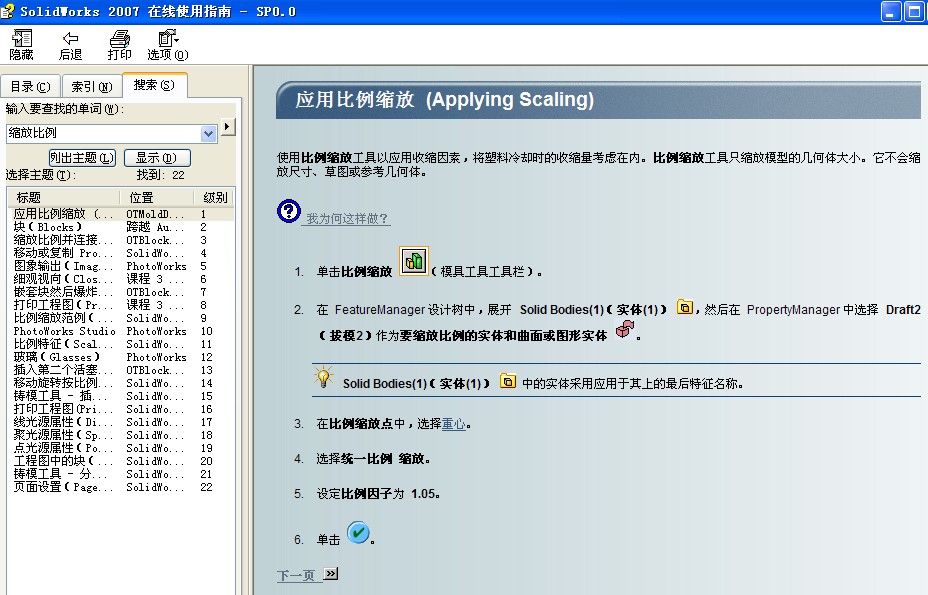Click the SolidWorks help title bar icon
The height and width of the screenshot is (595, 928).
[x=8, y=11]
